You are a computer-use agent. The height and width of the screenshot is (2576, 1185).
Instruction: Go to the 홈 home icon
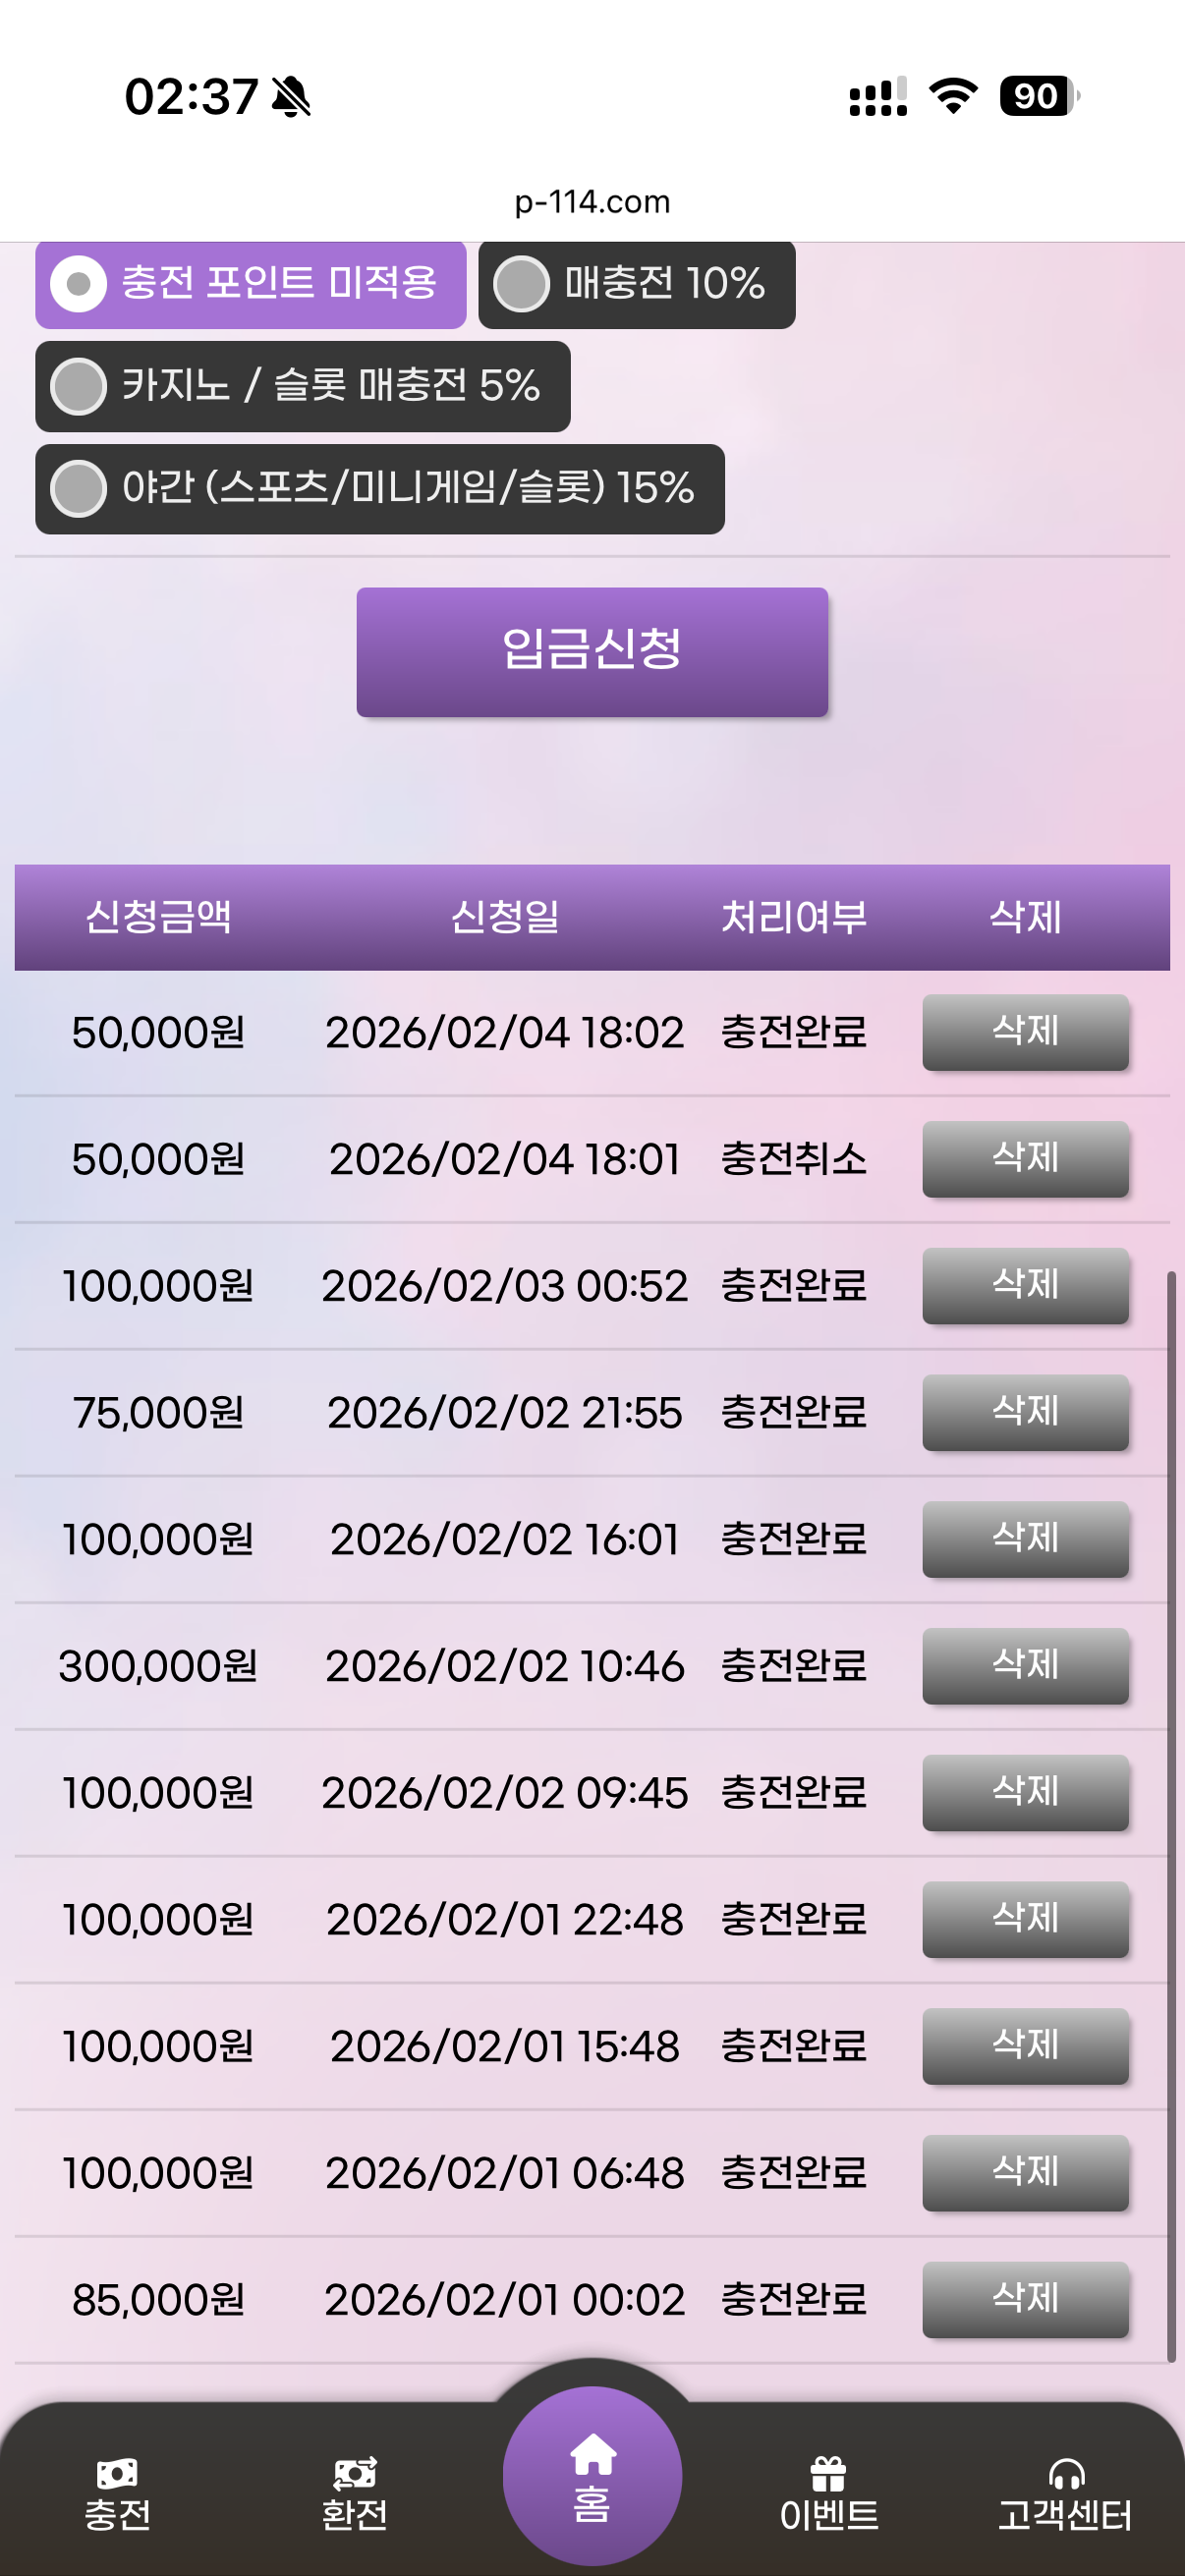click(x=592, y=2455)
